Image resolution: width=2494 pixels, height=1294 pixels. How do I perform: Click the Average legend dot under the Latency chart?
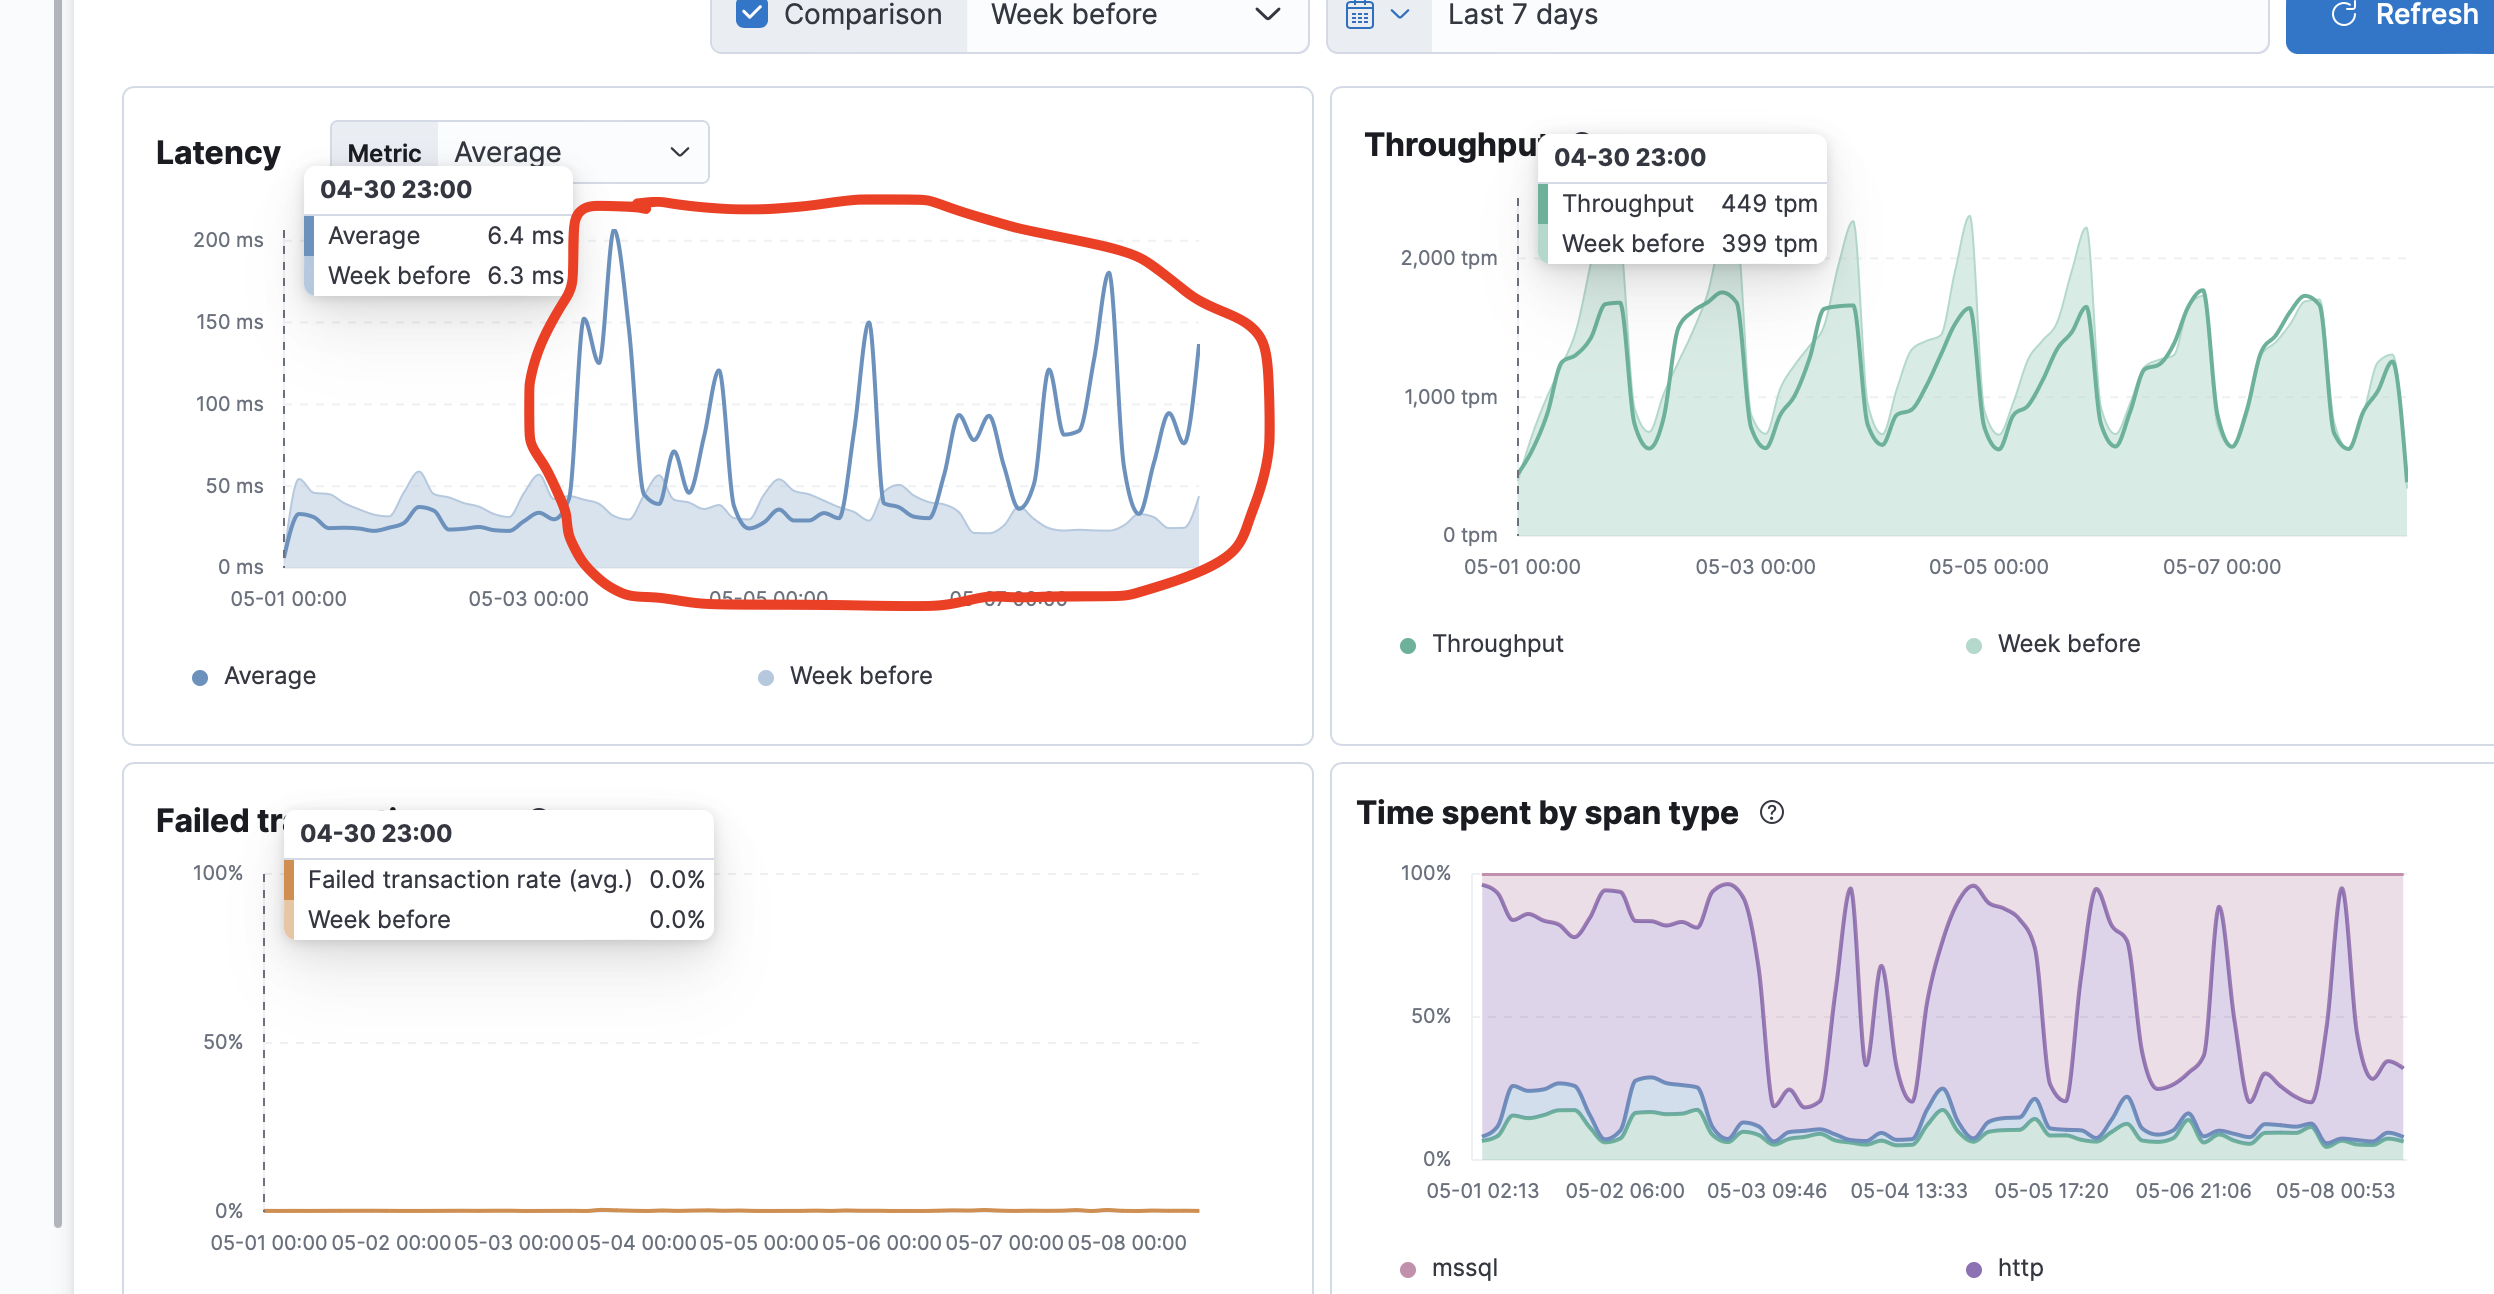(x=199, y=676)
